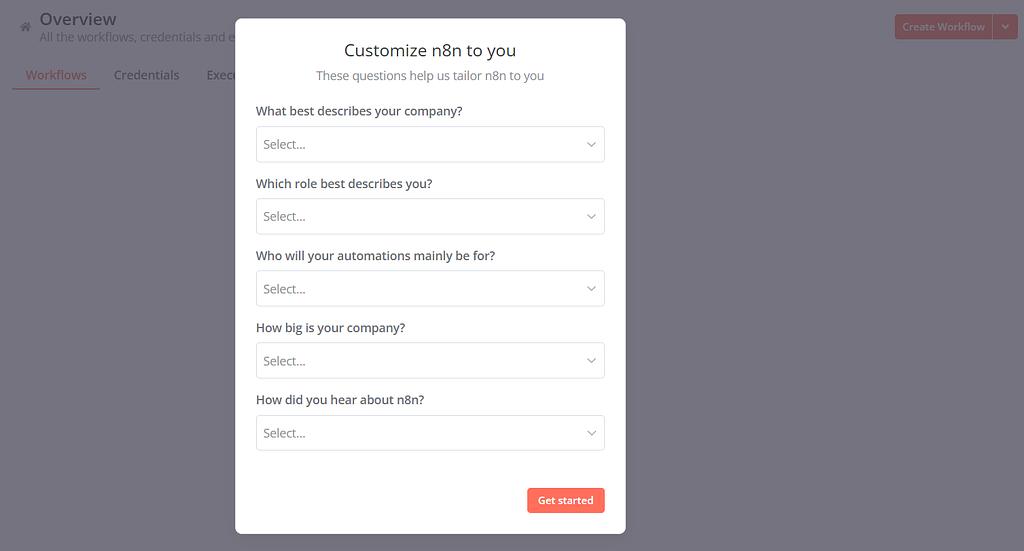Viewport: 1024px width, 551px height.
Task: Open the 'Which role best describes you?' select box
Action: coord(420,216)
